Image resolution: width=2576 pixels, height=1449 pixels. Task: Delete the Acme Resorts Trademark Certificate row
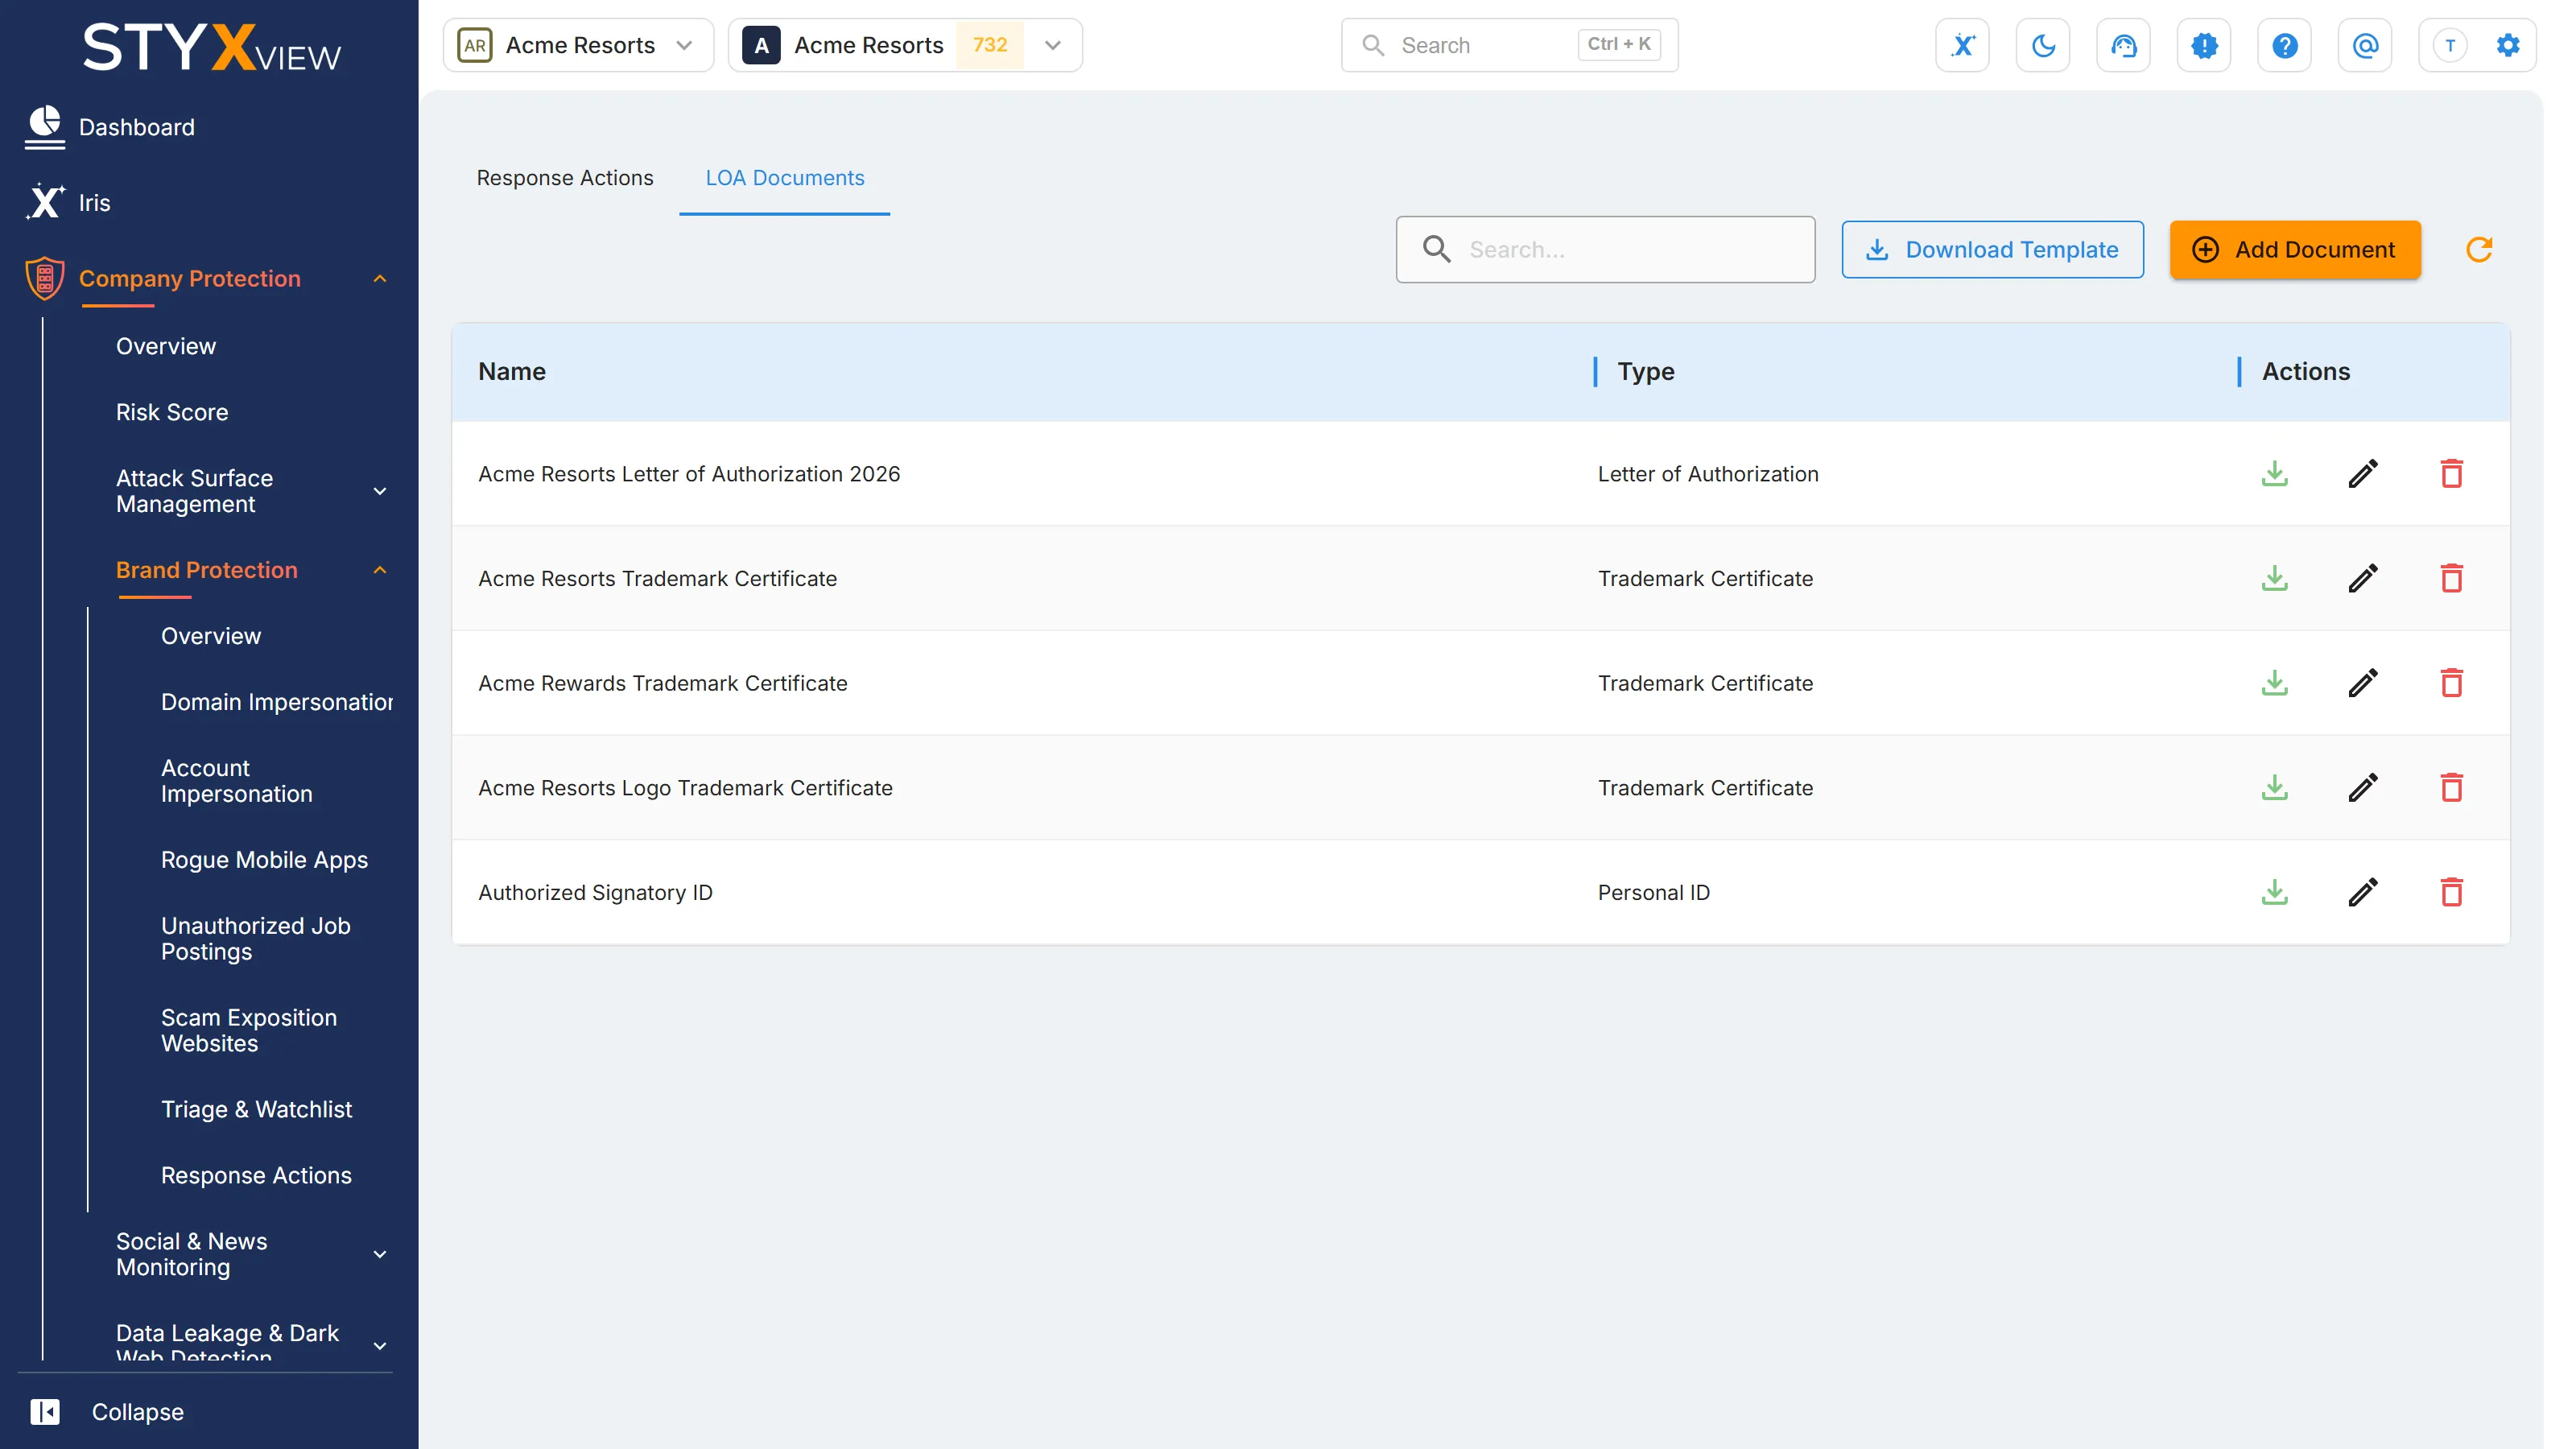[2451, 578]
